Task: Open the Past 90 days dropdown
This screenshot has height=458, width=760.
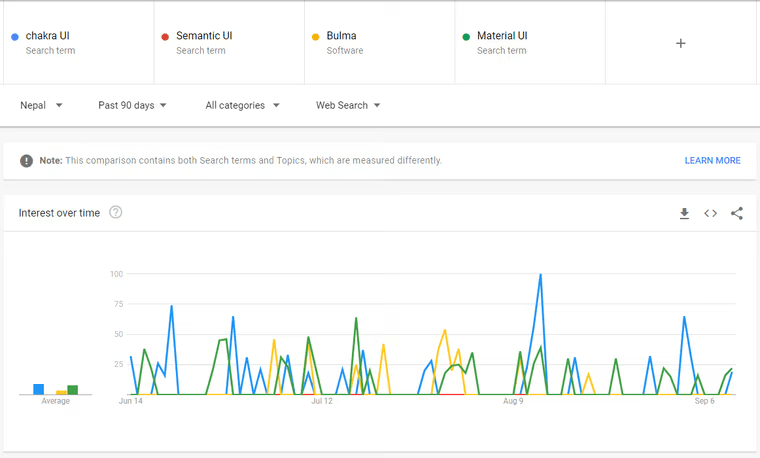Action: [132, 105]
